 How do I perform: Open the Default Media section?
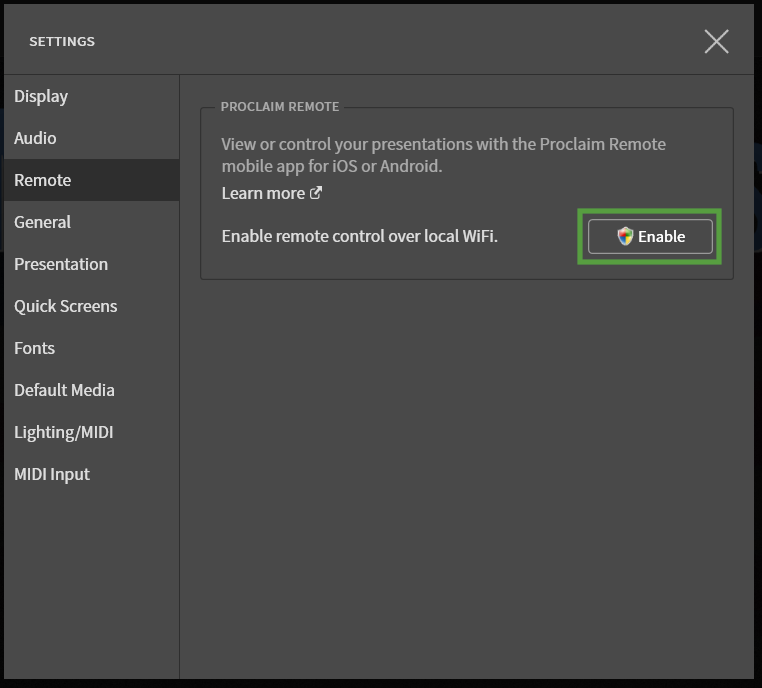64,390
